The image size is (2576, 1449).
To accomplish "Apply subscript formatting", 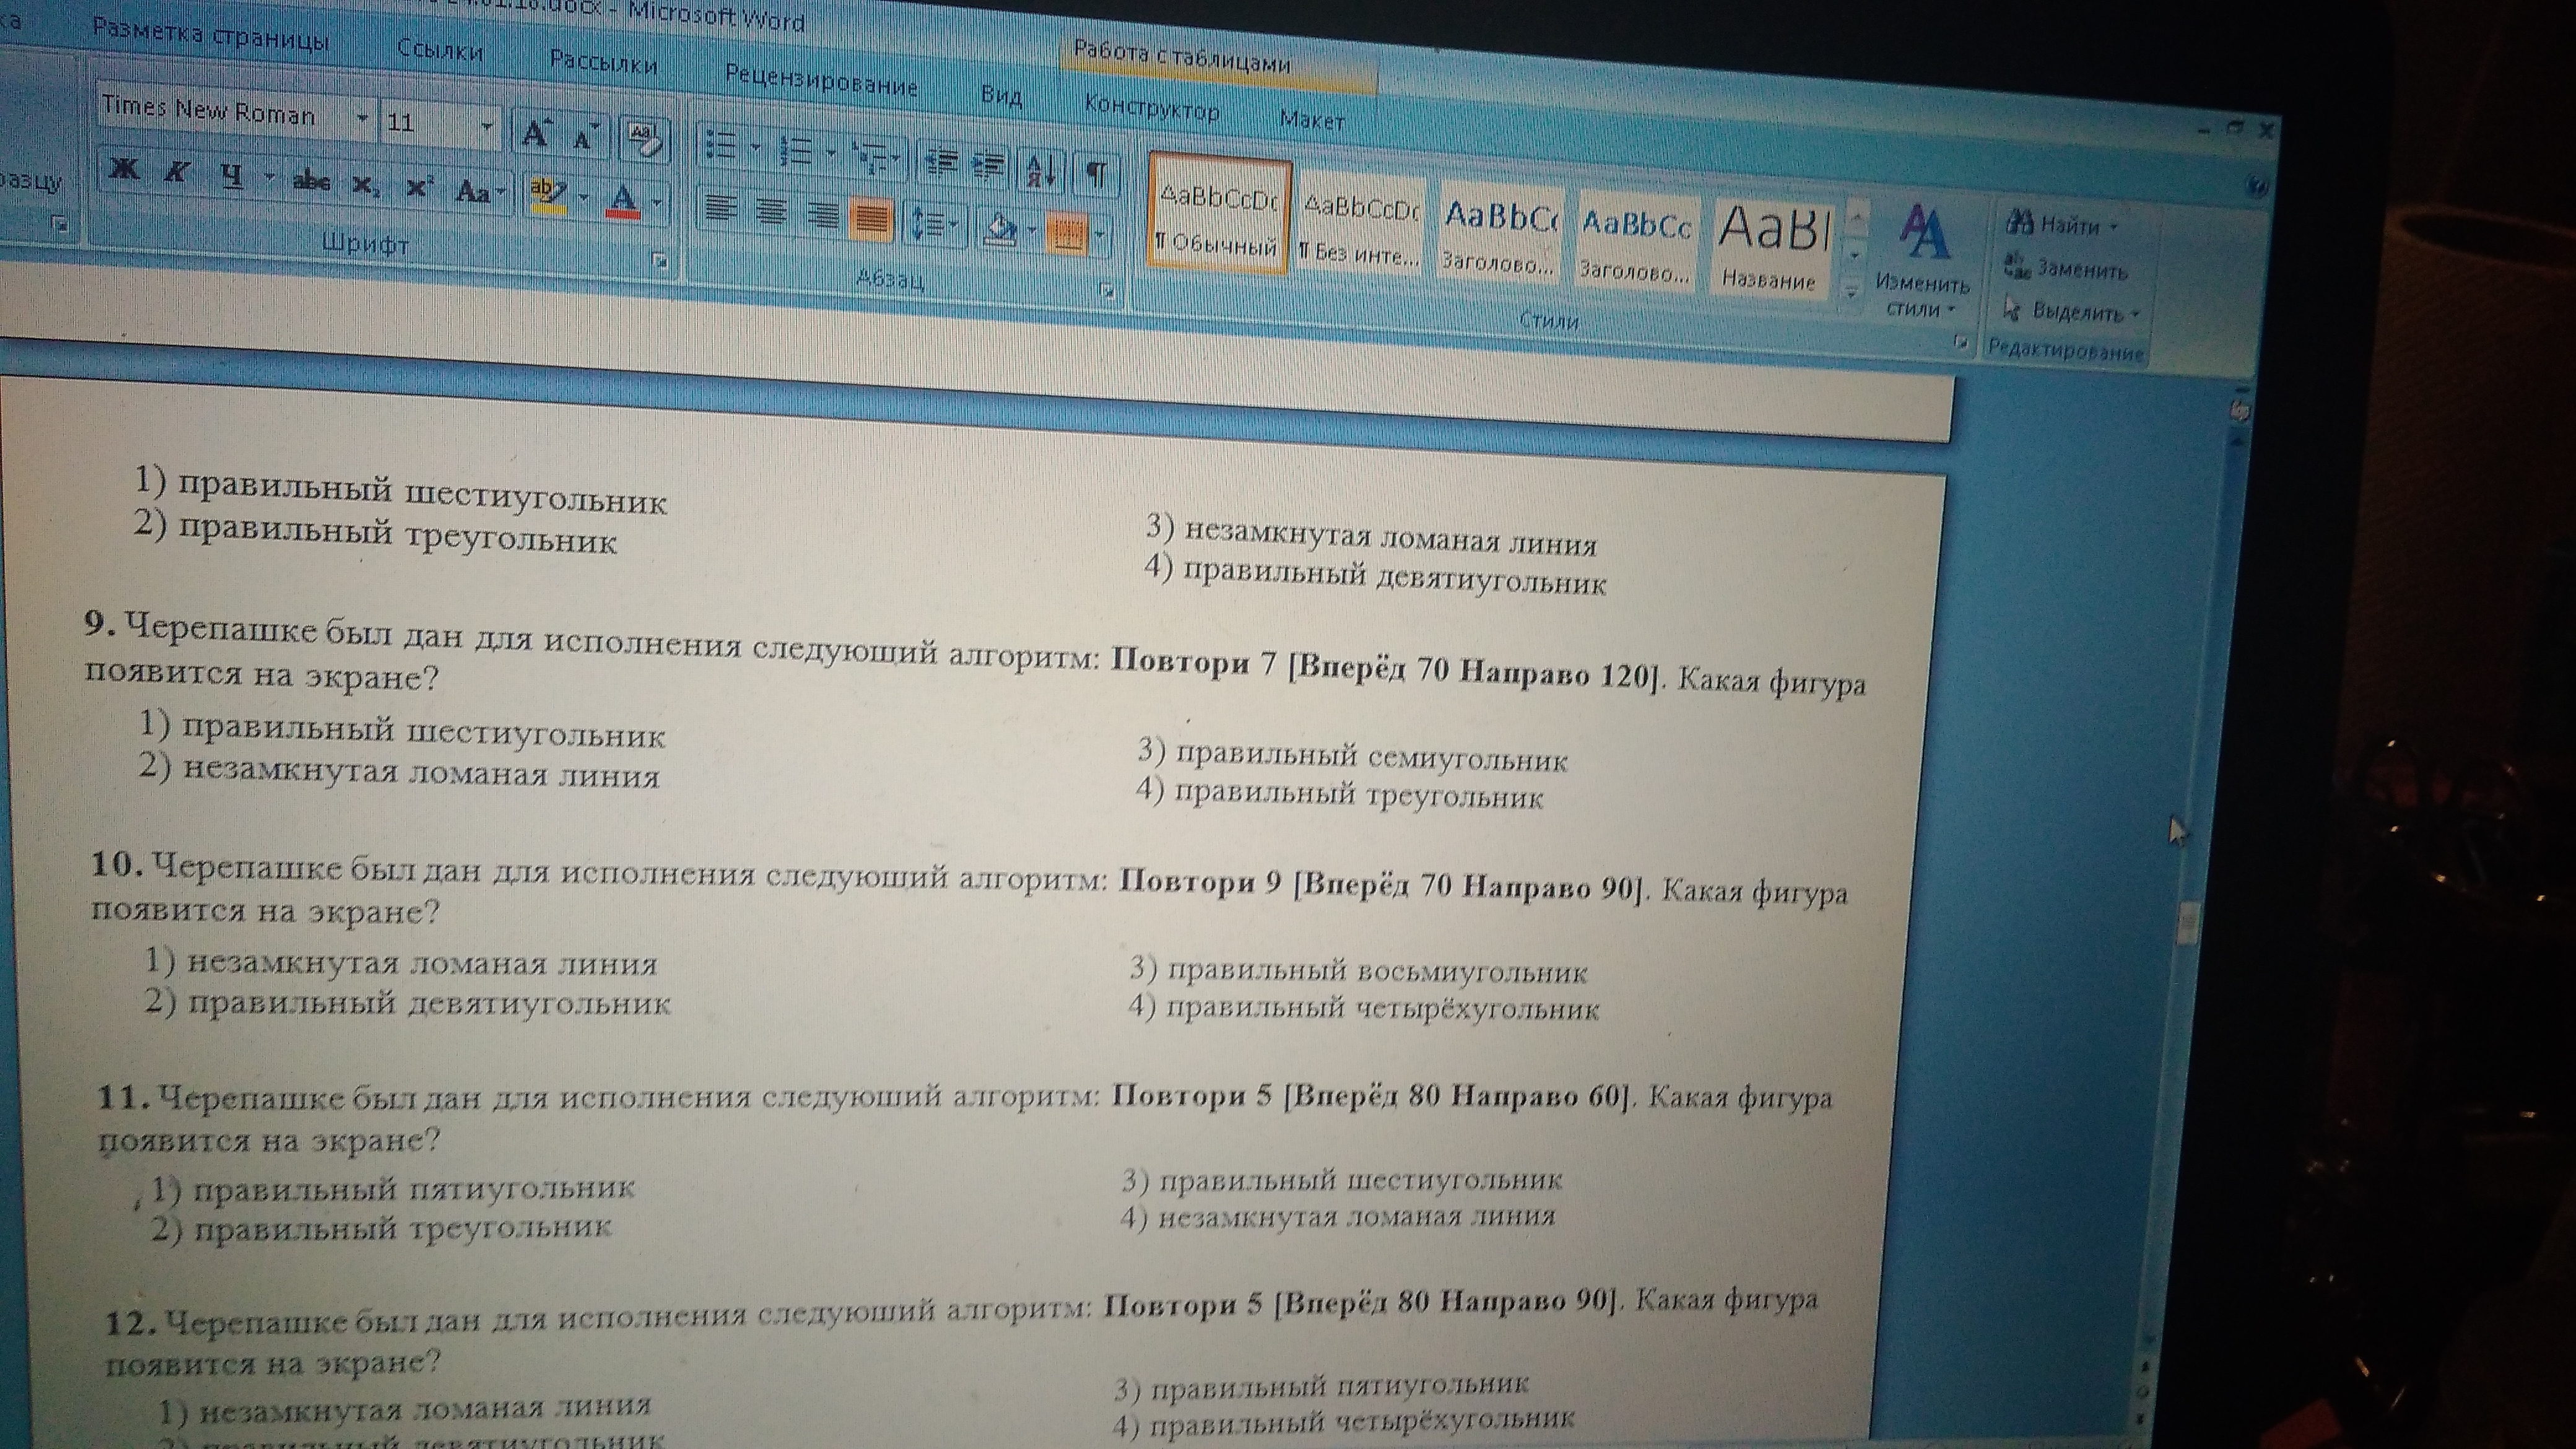I will pos(365,186).
